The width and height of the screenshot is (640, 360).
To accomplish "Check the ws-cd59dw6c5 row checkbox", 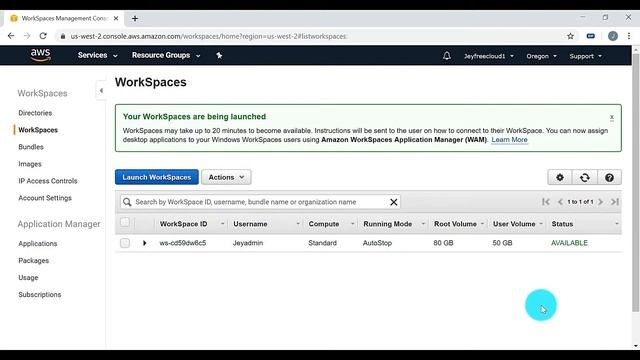I will pyautogui.click(x=125, y=243).
